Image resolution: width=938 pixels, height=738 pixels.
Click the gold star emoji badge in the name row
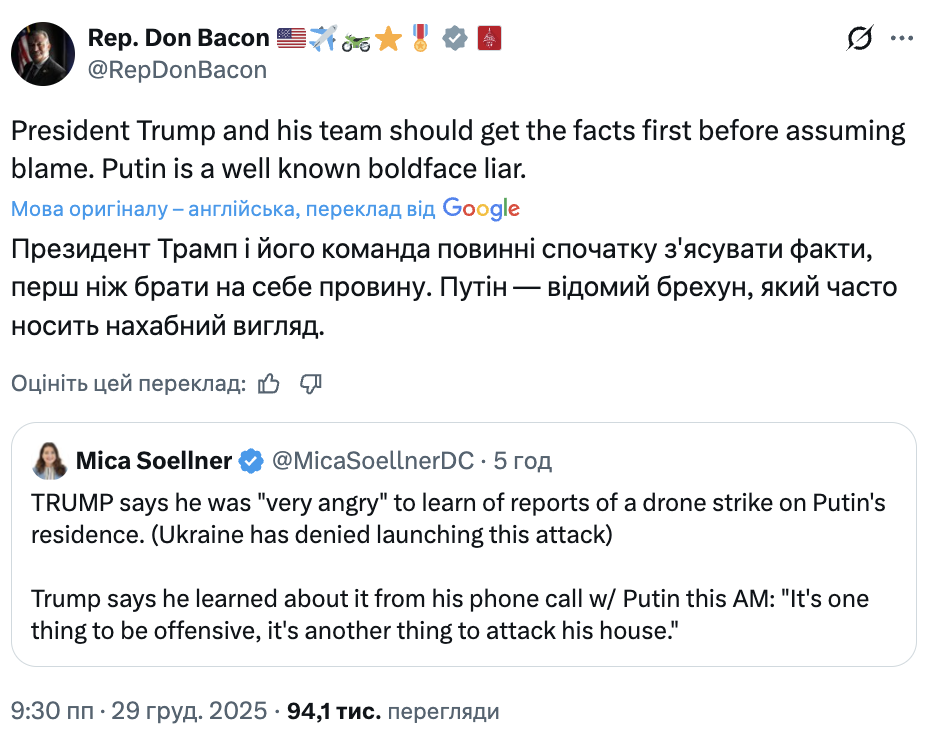pyautogui.click(x=390, y=37)
